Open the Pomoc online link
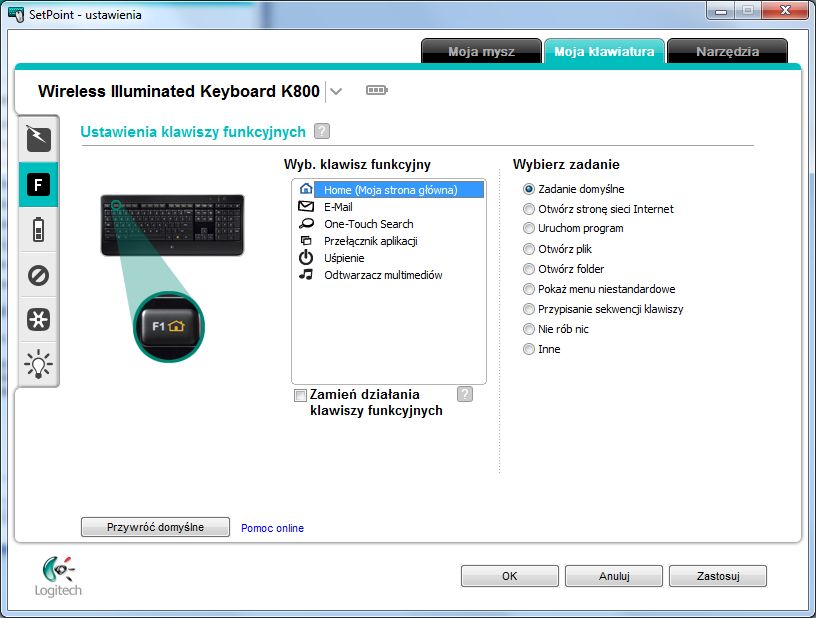 (272, 528)
